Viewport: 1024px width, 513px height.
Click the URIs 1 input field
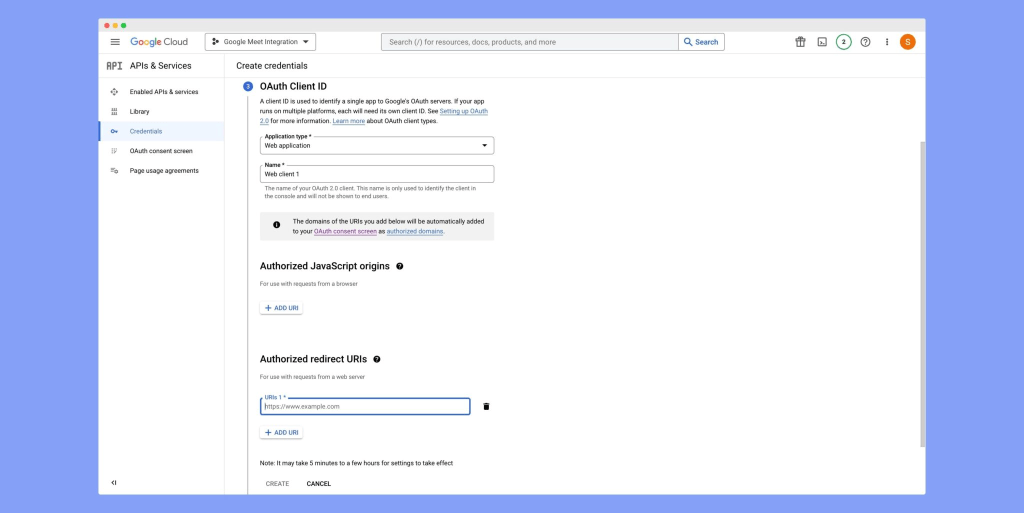coord(364,407)
